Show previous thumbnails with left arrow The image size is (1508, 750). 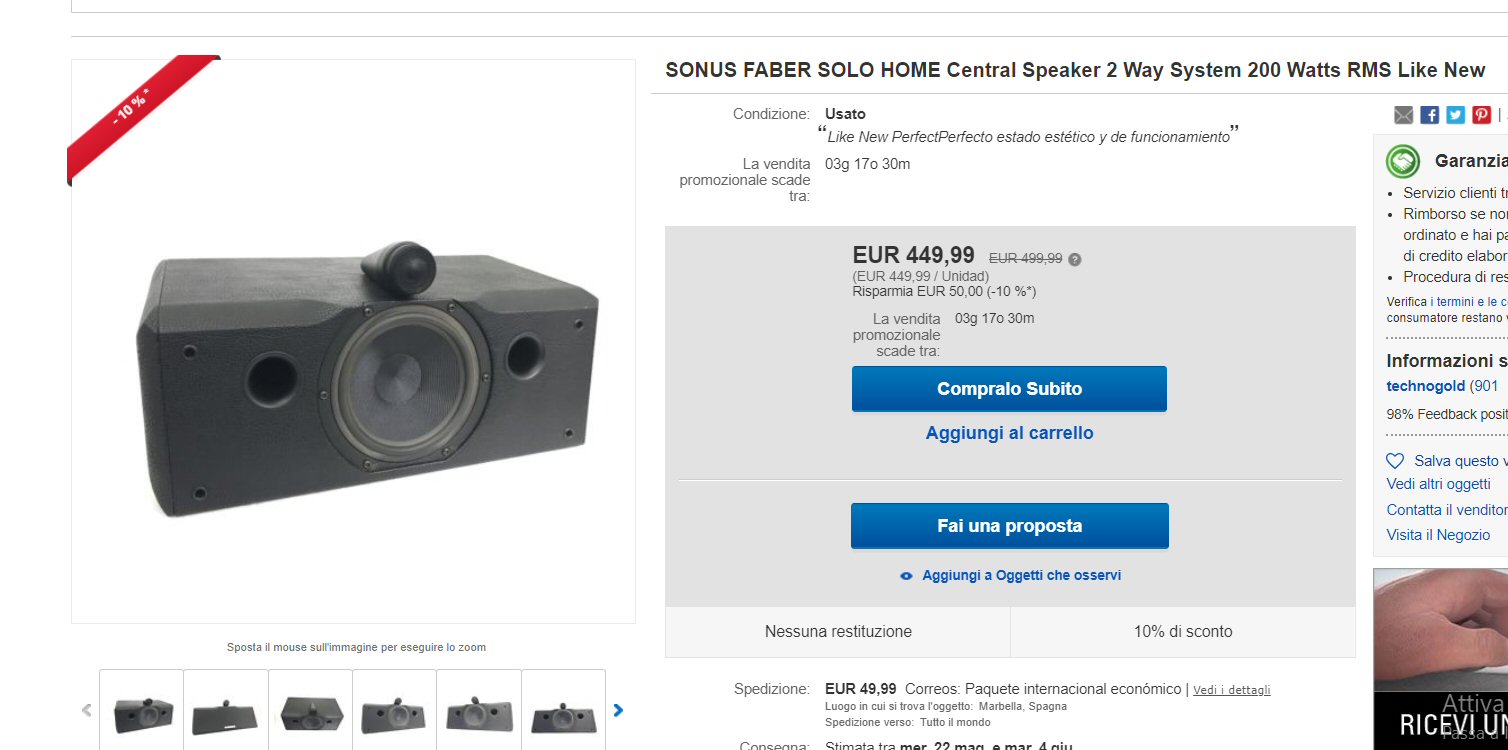(87, 710)
